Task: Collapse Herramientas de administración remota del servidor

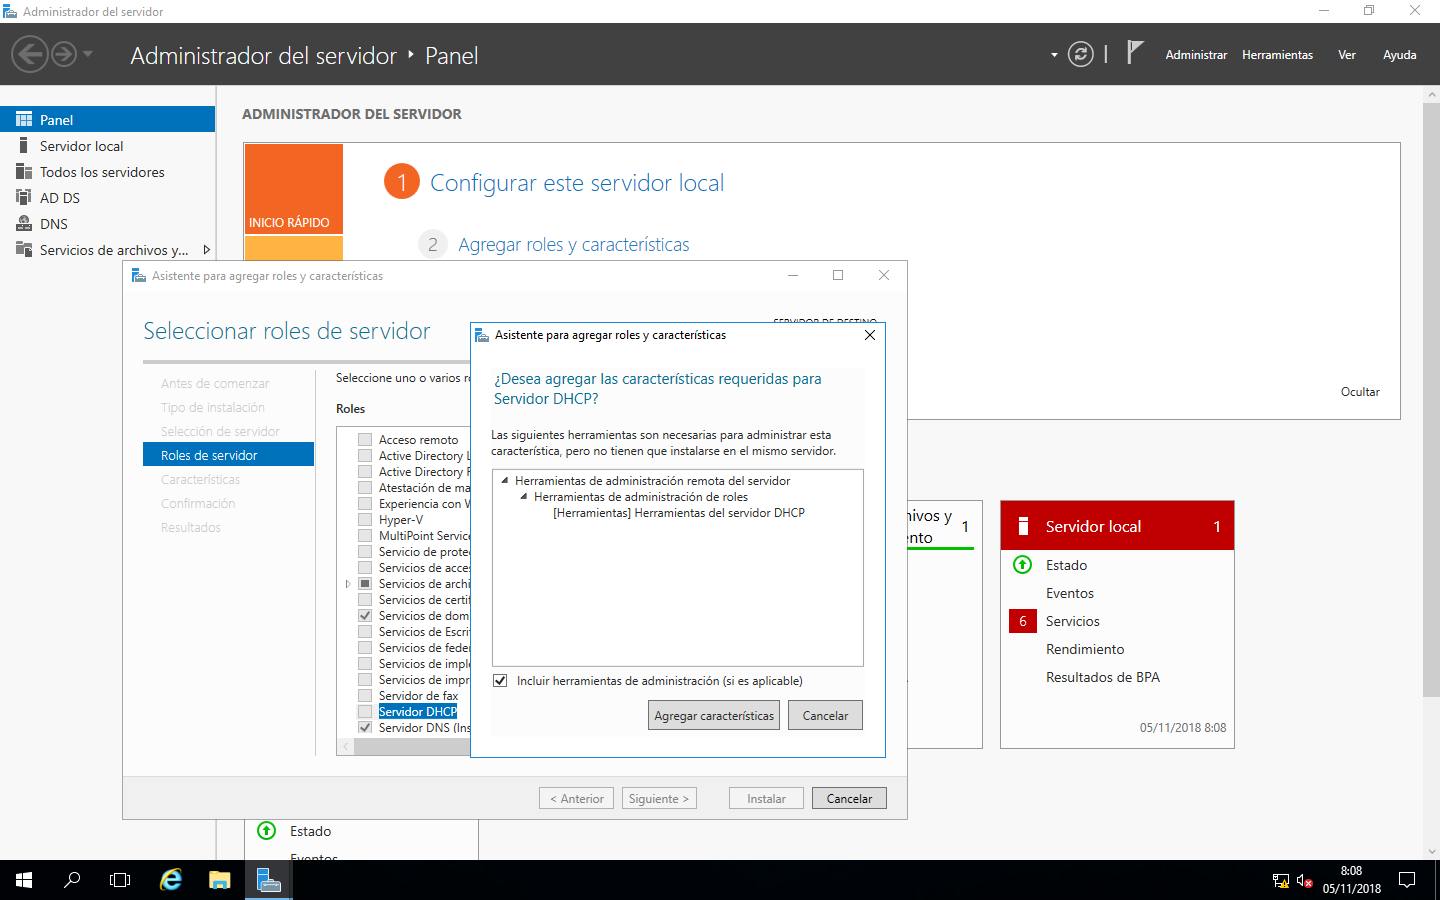Action: pyautogui.click(x=505, y=480)
